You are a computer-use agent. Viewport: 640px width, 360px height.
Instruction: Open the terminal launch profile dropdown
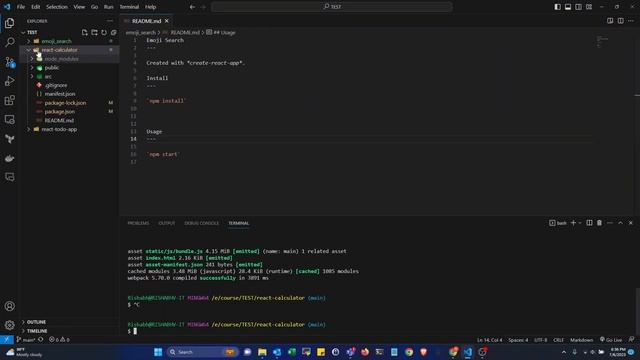pyautogui.click(x=580, y=223)
